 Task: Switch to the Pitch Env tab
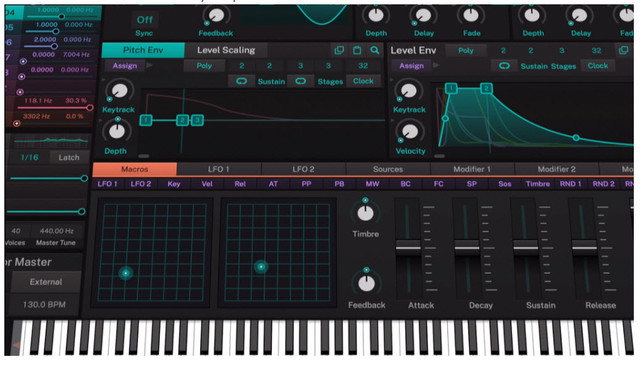click(x=143, y=50)
